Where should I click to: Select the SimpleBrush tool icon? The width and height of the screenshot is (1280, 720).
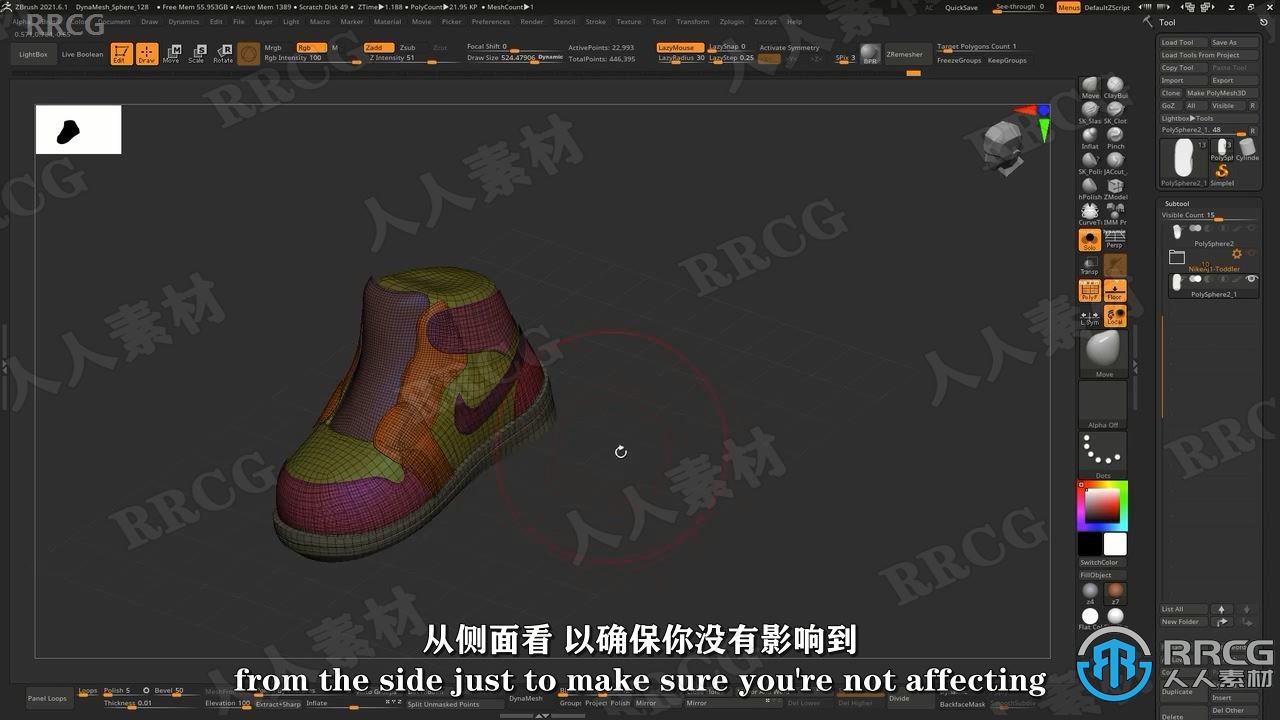tap(1222, 173)
